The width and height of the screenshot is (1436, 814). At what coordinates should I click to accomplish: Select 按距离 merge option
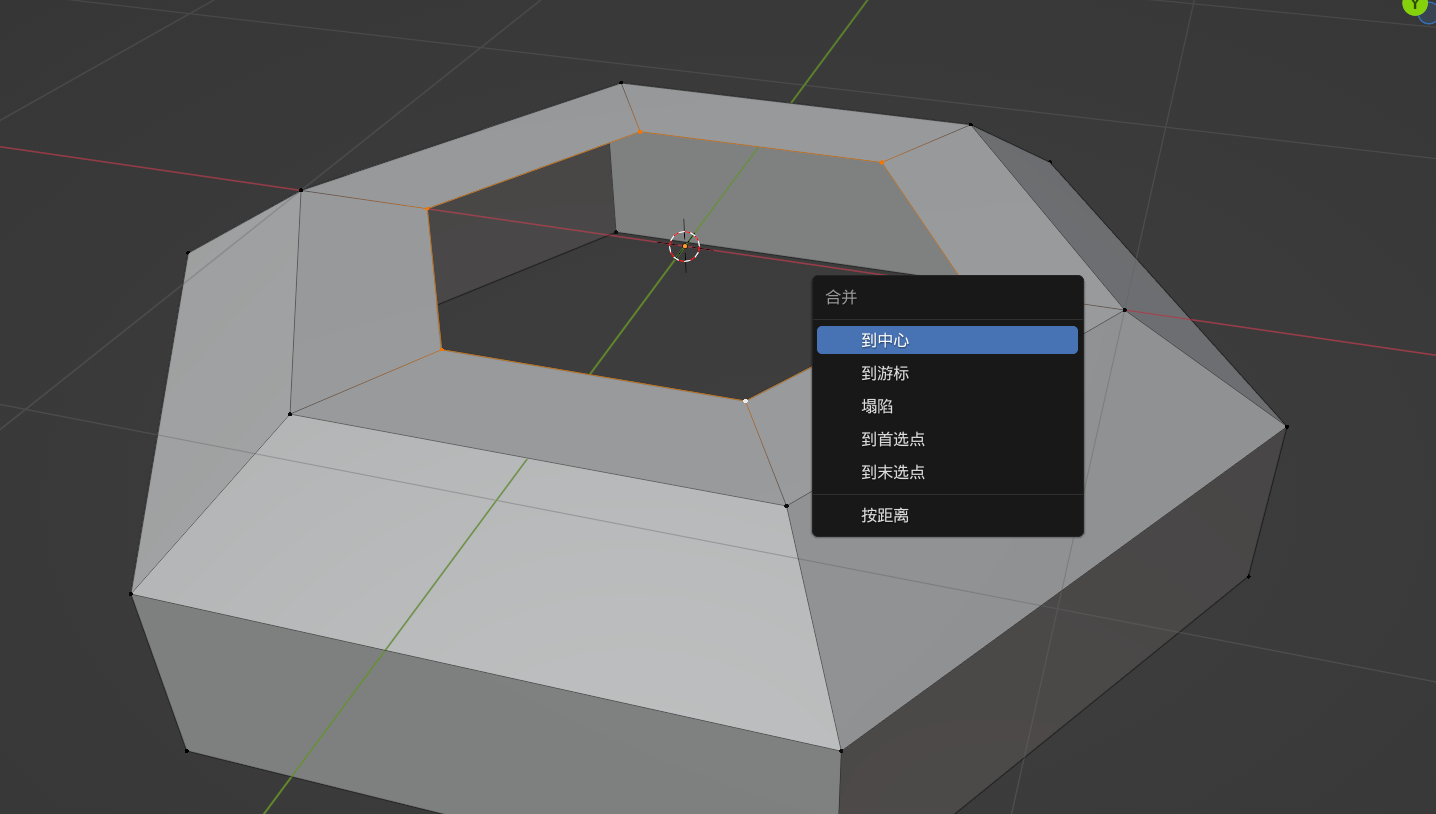947,515
